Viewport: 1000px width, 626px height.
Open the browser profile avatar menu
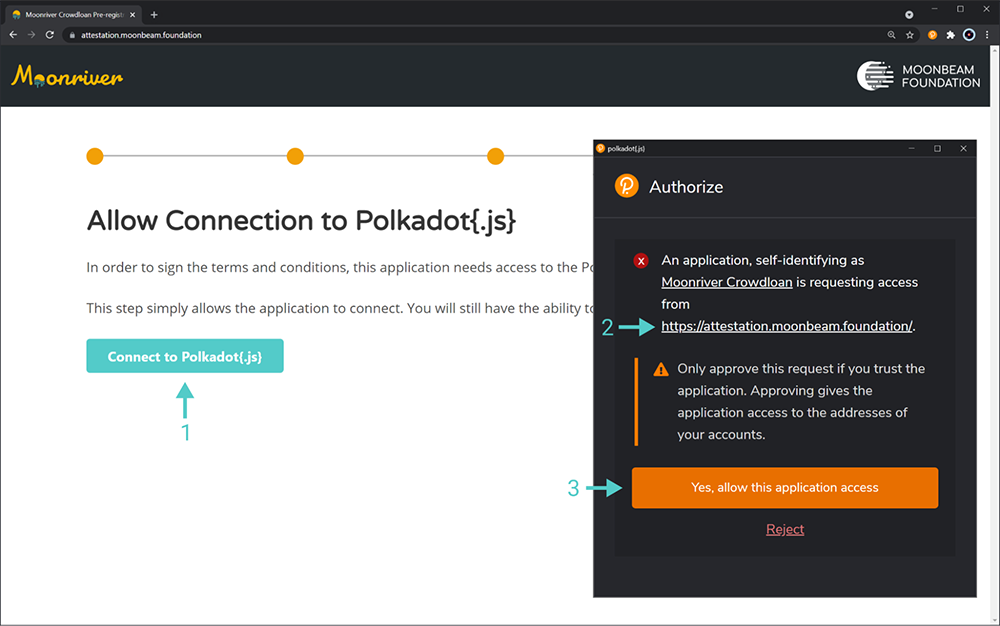click(969, 34)
